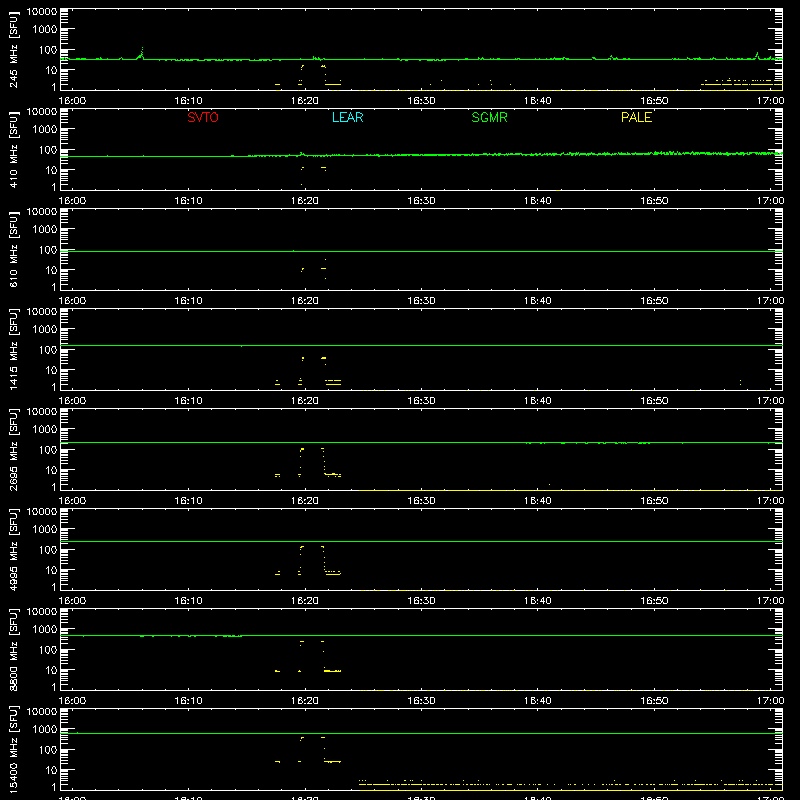Screen dimensions: 800x800
Task: Click the 16:30 time label under 610 MHz plot
Action: [421, 301]
